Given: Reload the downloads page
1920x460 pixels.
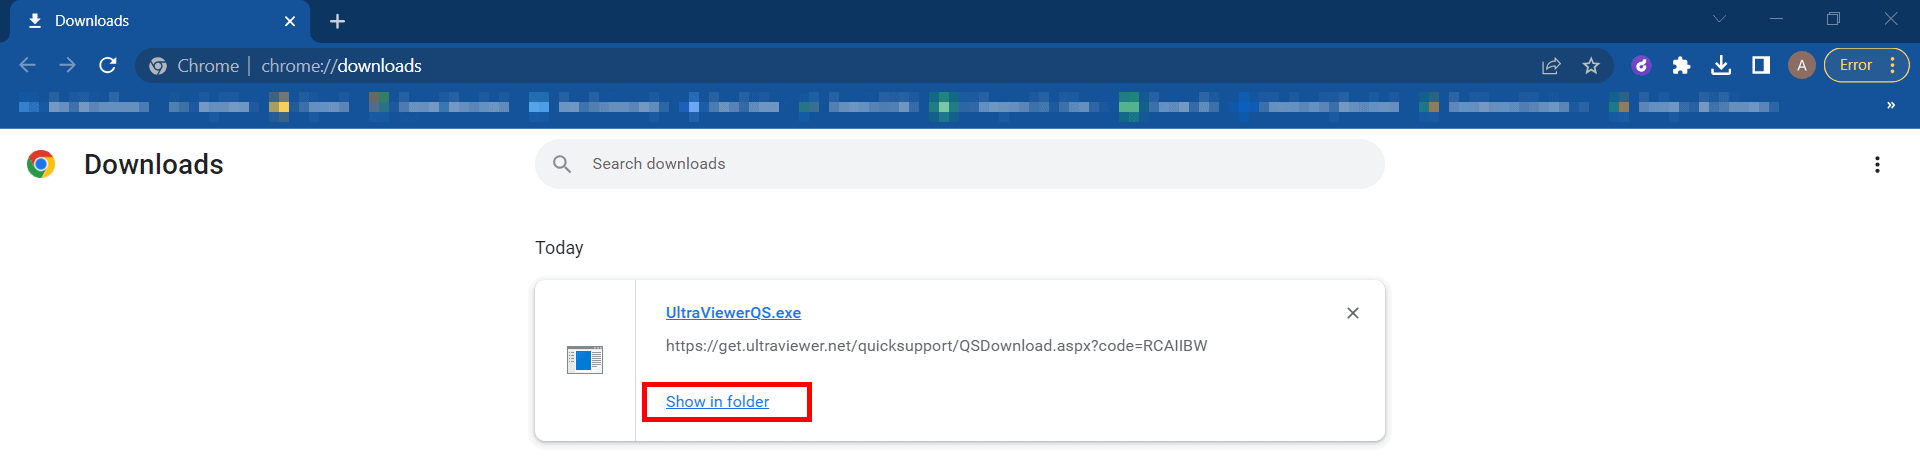Looking at the screenshot, I should pos(108,65).
